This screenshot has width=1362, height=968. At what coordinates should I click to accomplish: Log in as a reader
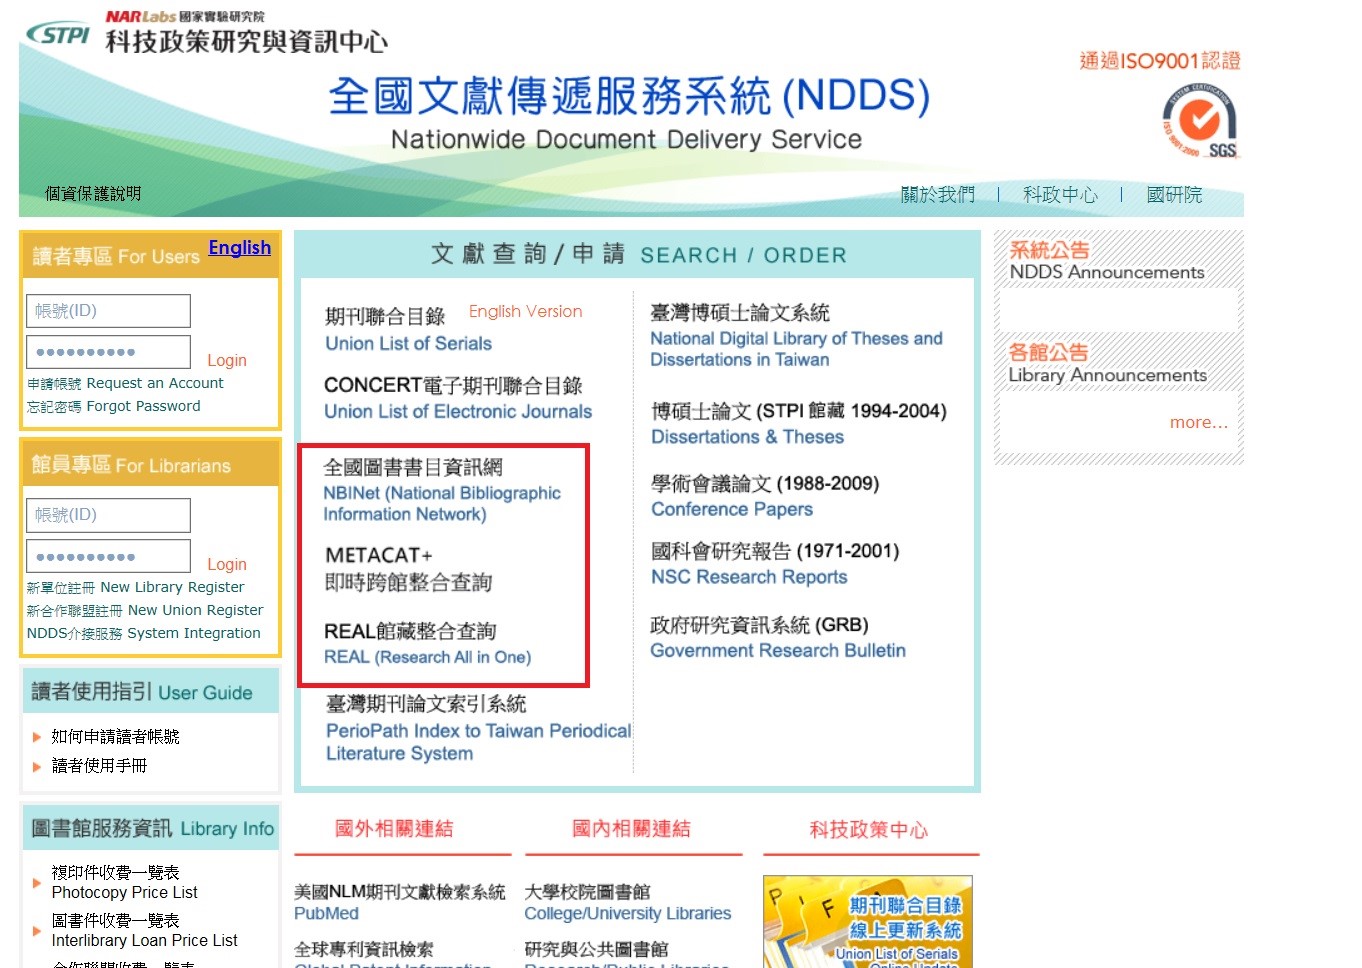click(227, 360)
